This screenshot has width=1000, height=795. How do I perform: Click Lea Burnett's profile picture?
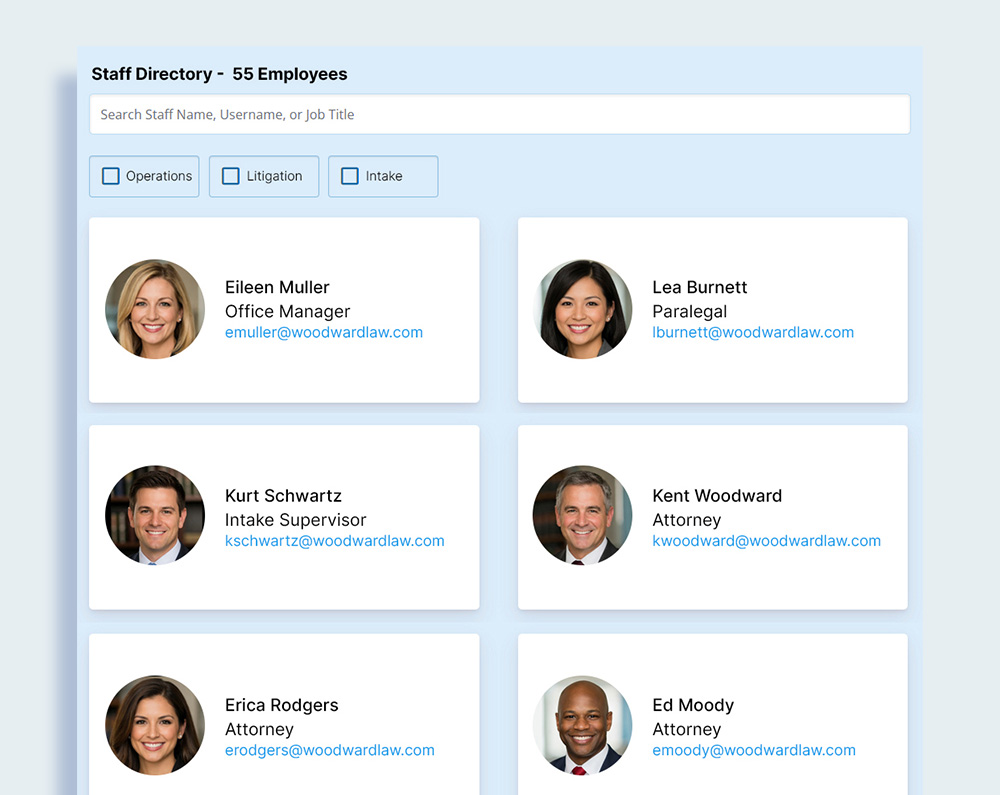tap(582, 309)
